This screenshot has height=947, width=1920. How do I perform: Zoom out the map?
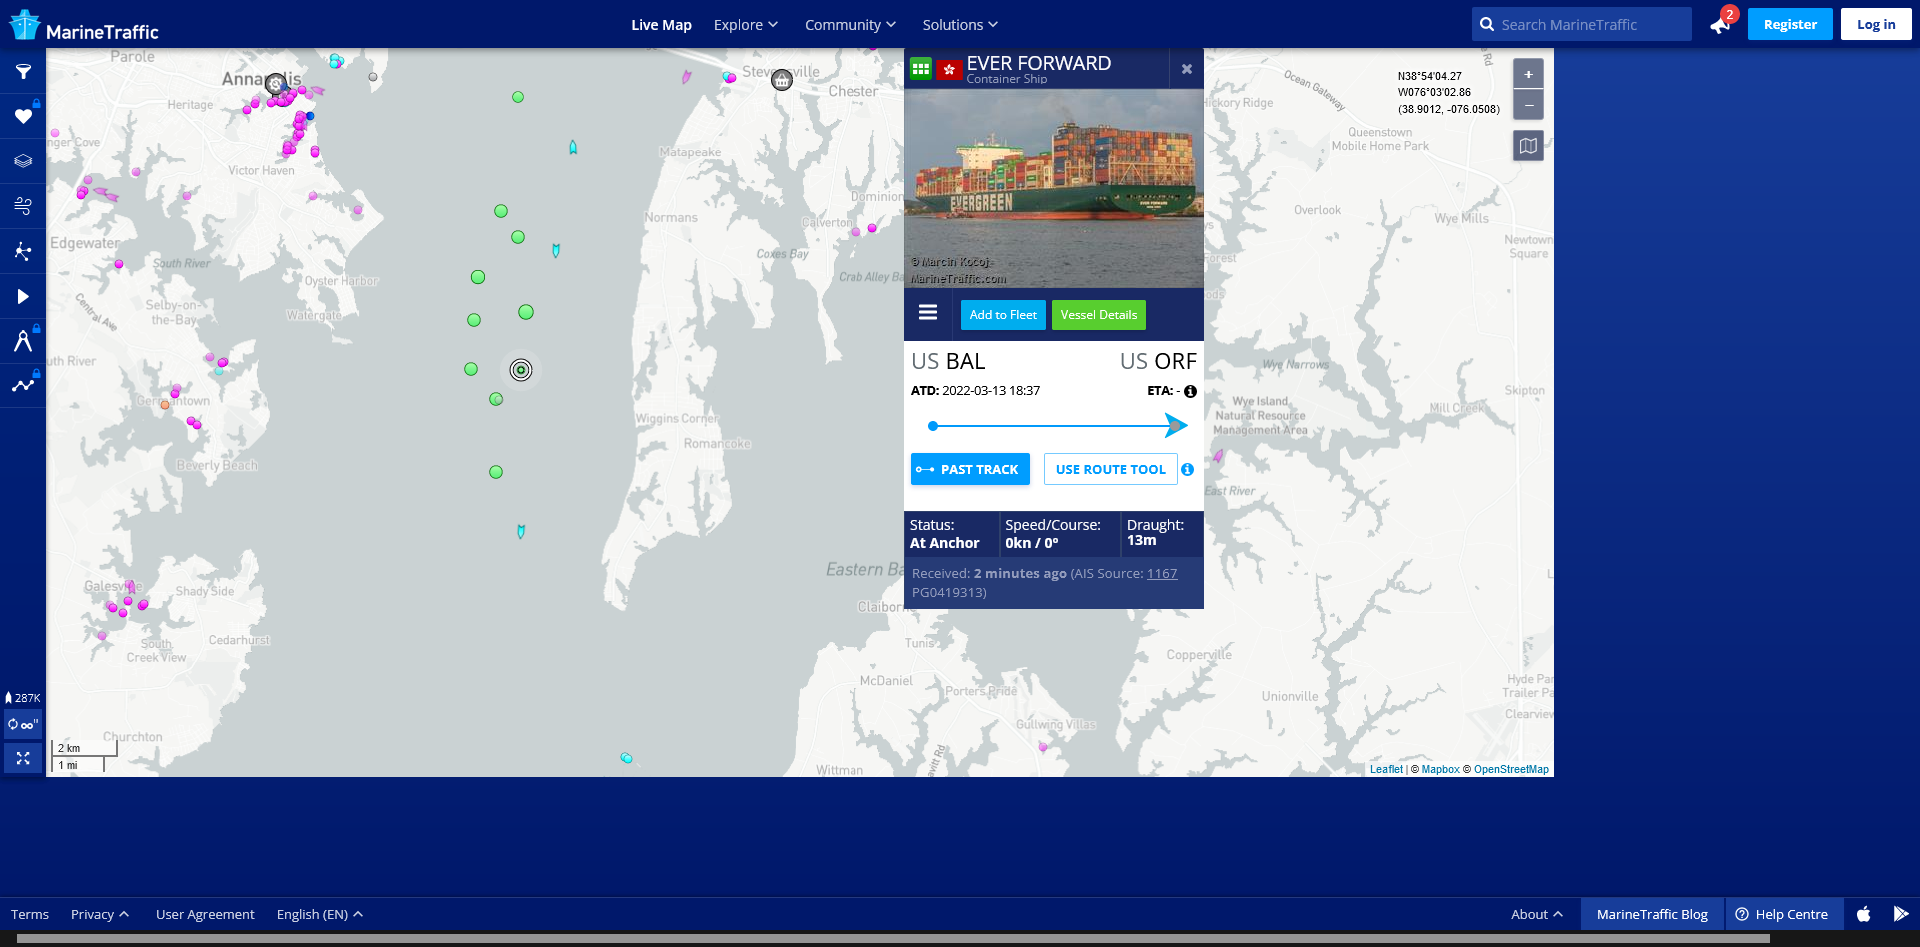[1528, 105]
